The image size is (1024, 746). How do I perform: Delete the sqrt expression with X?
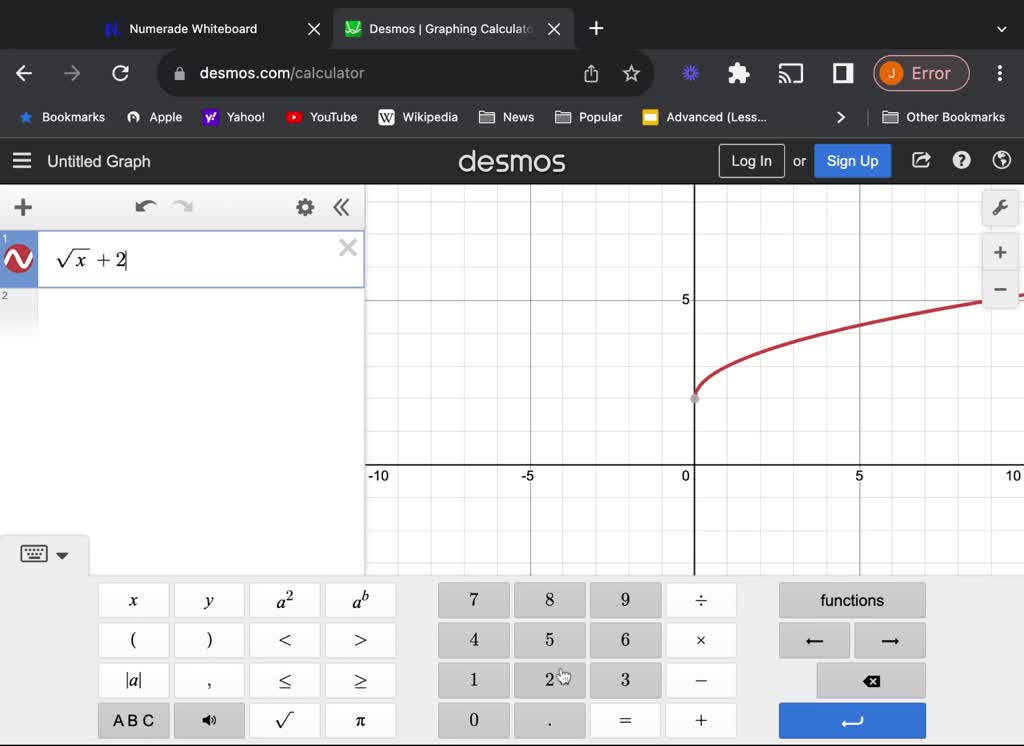348,247
